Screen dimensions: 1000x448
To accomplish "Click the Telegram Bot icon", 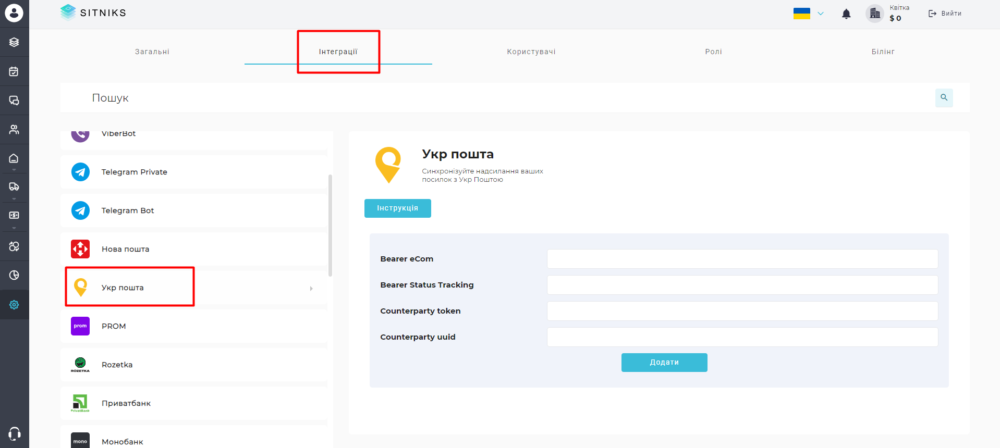I will (x=80, y=210).
